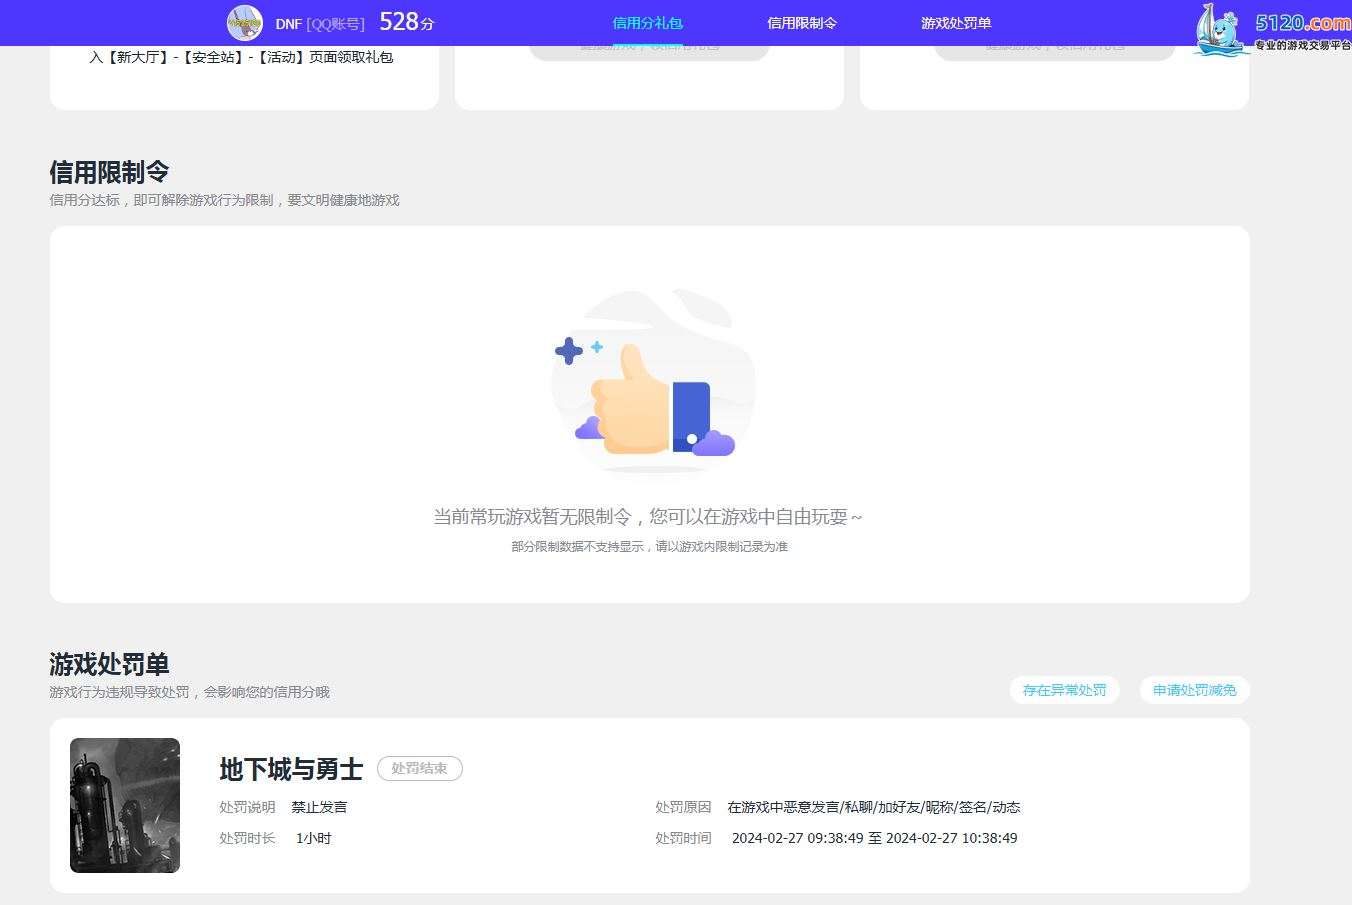Click the 游戏处罚单 section heading
This screenshot has height=905, width=1352.
click(x=109, y=664)
